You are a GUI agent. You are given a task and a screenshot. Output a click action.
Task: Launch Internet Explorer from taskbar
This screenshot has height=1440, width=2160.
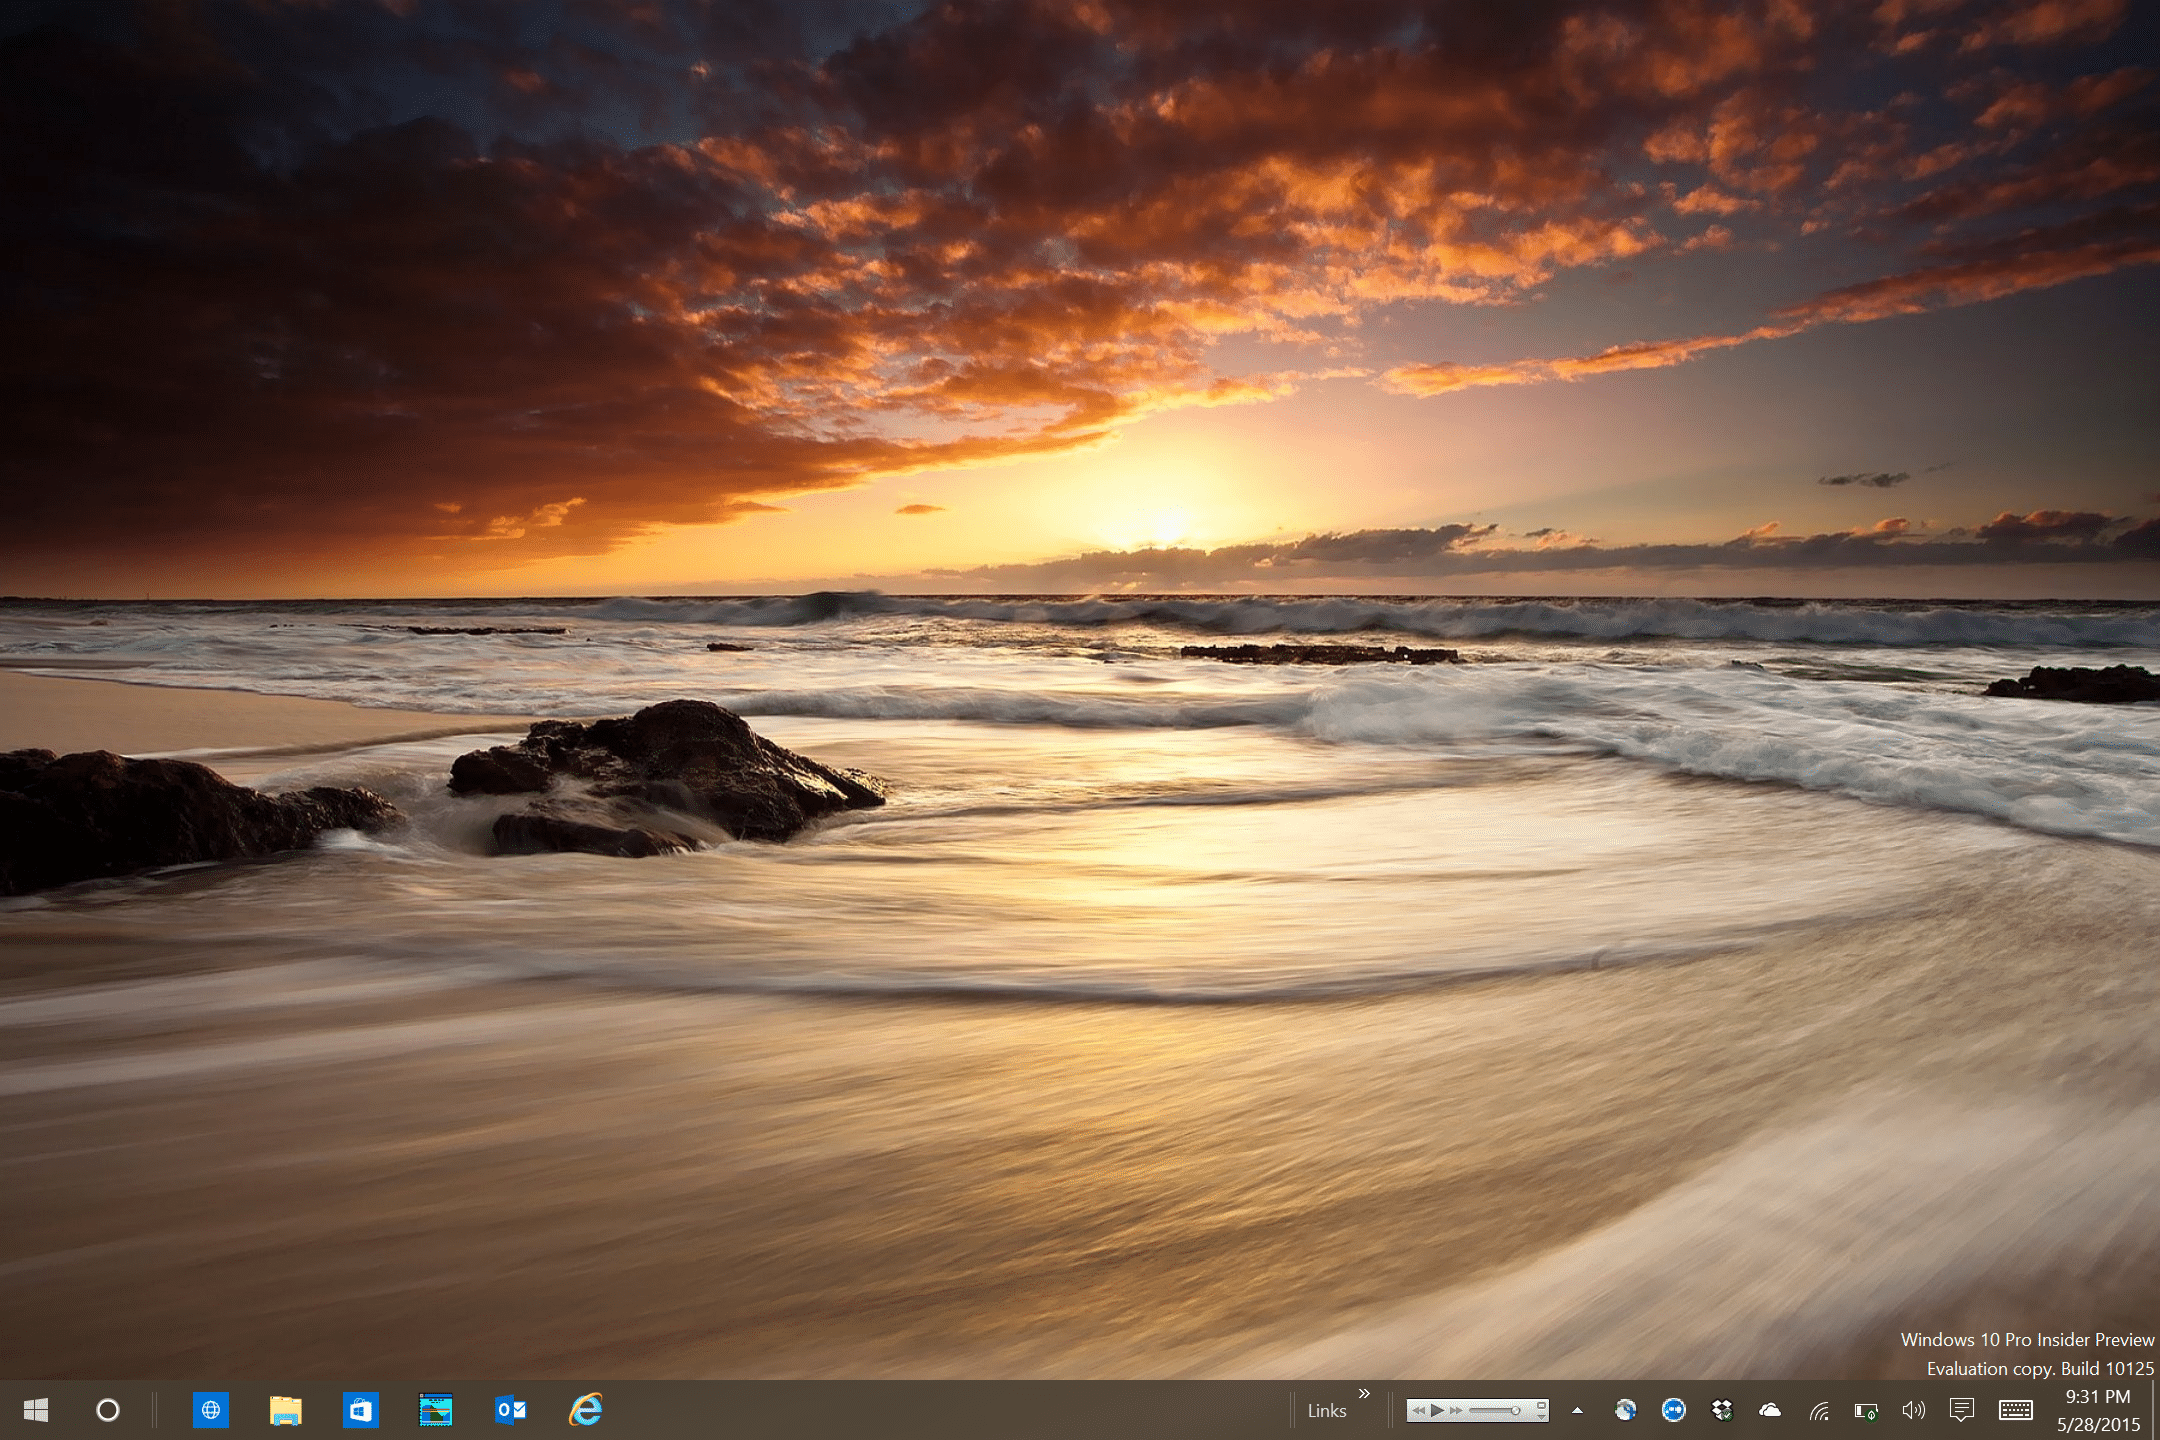coord(586,1410)
